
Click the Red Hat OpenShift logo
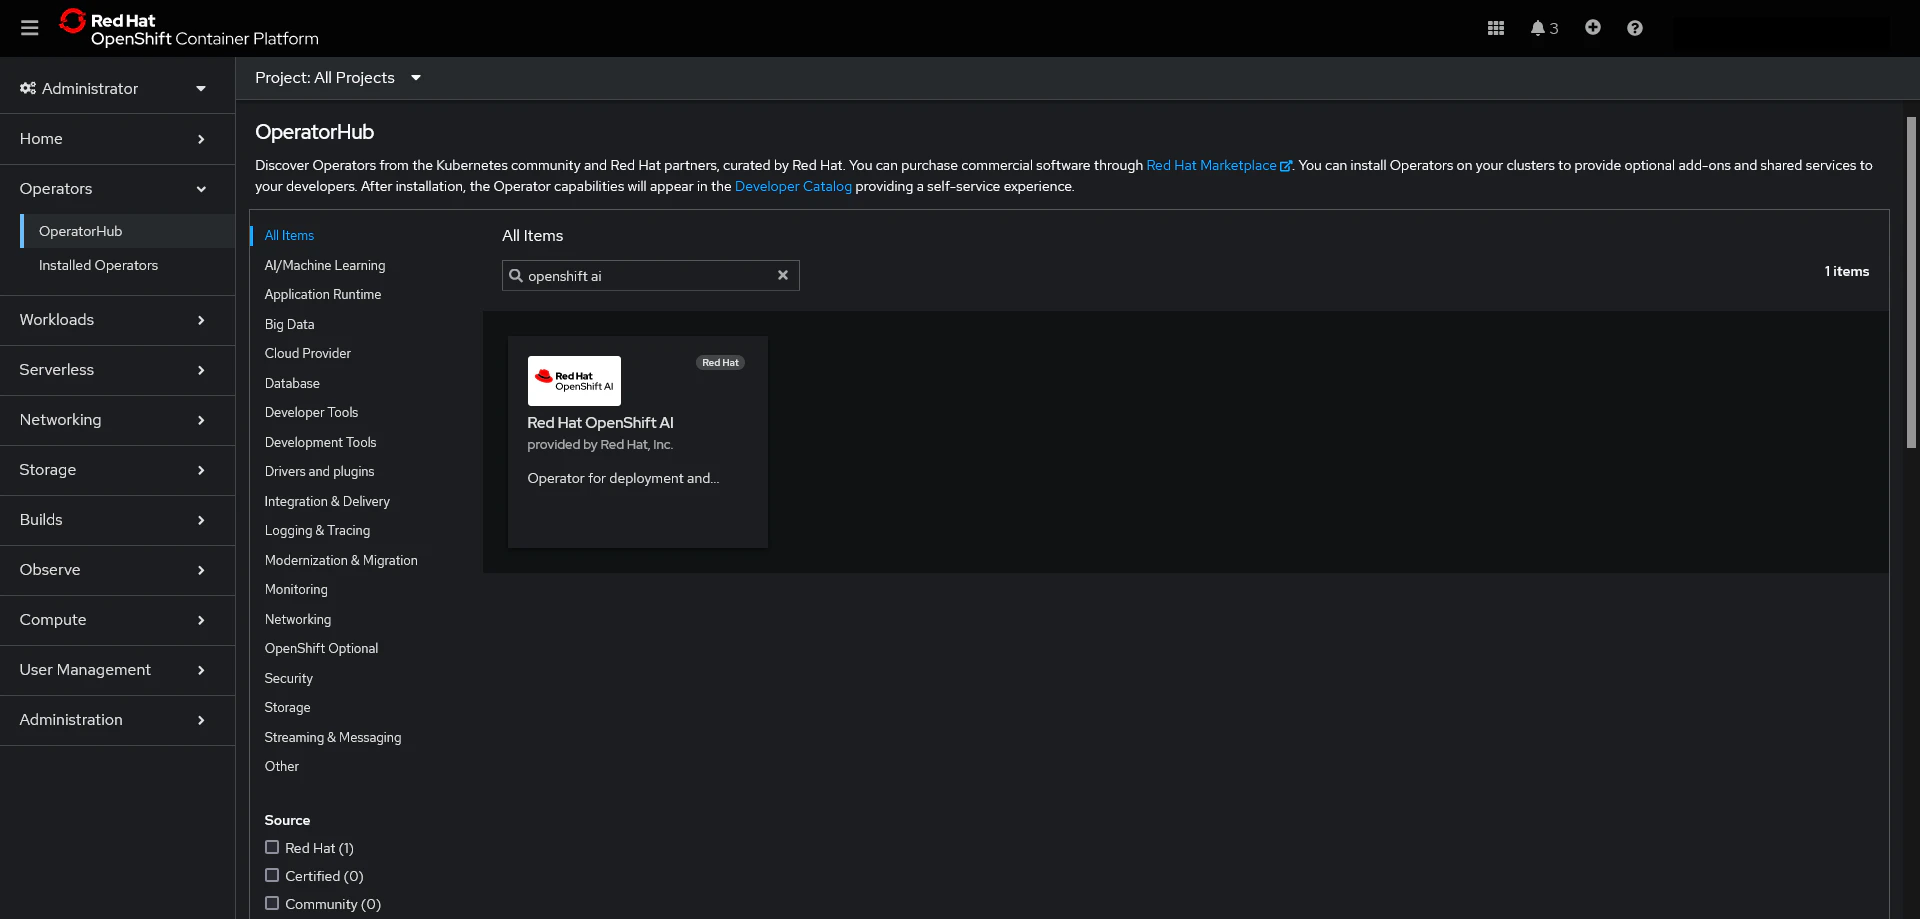[189, 28]
